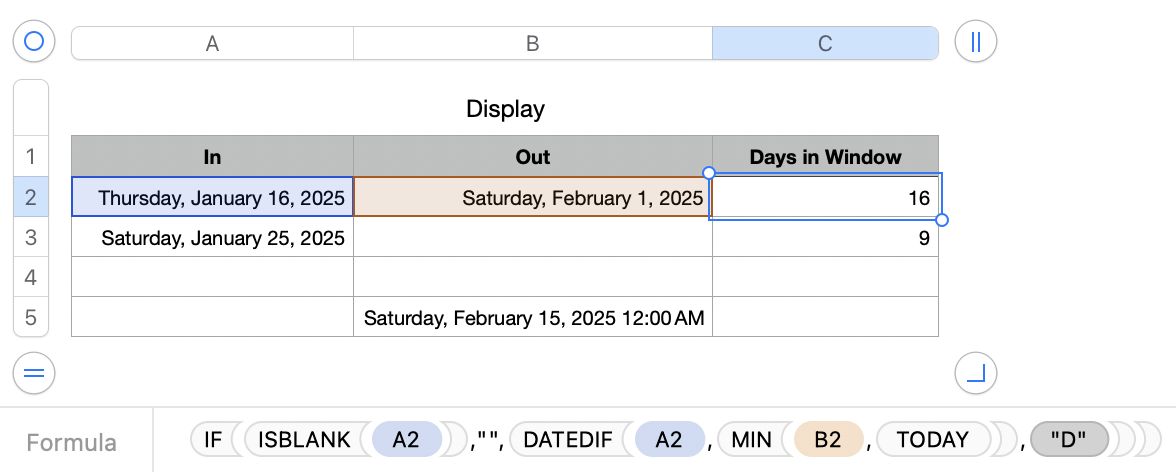The image size is (1176, 472).
Task: Click the highlighted column C header
Action: coord(825,43)
